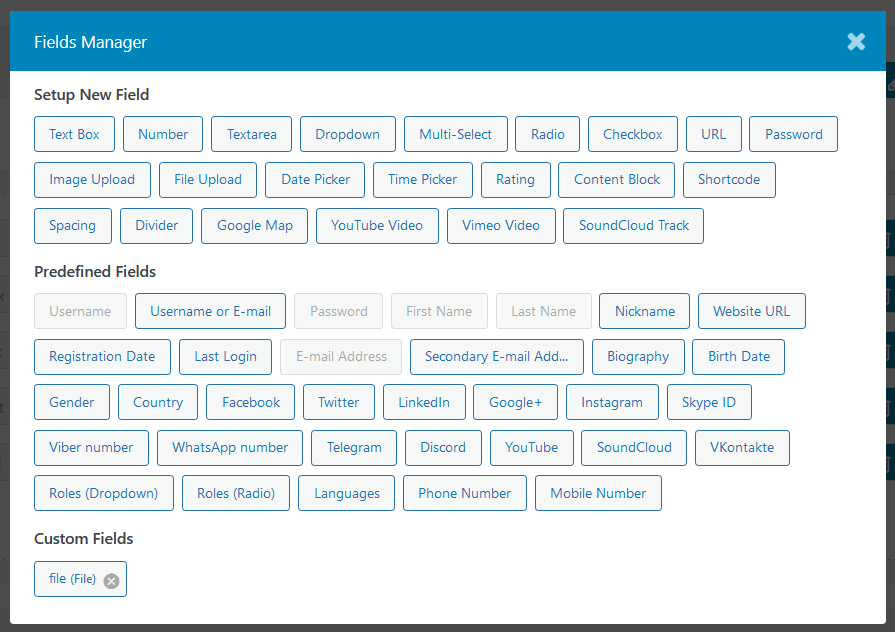The width and height of the screenshot is (895, 632).
Task: Select the LinkedIn field
Action: (424, 402)
